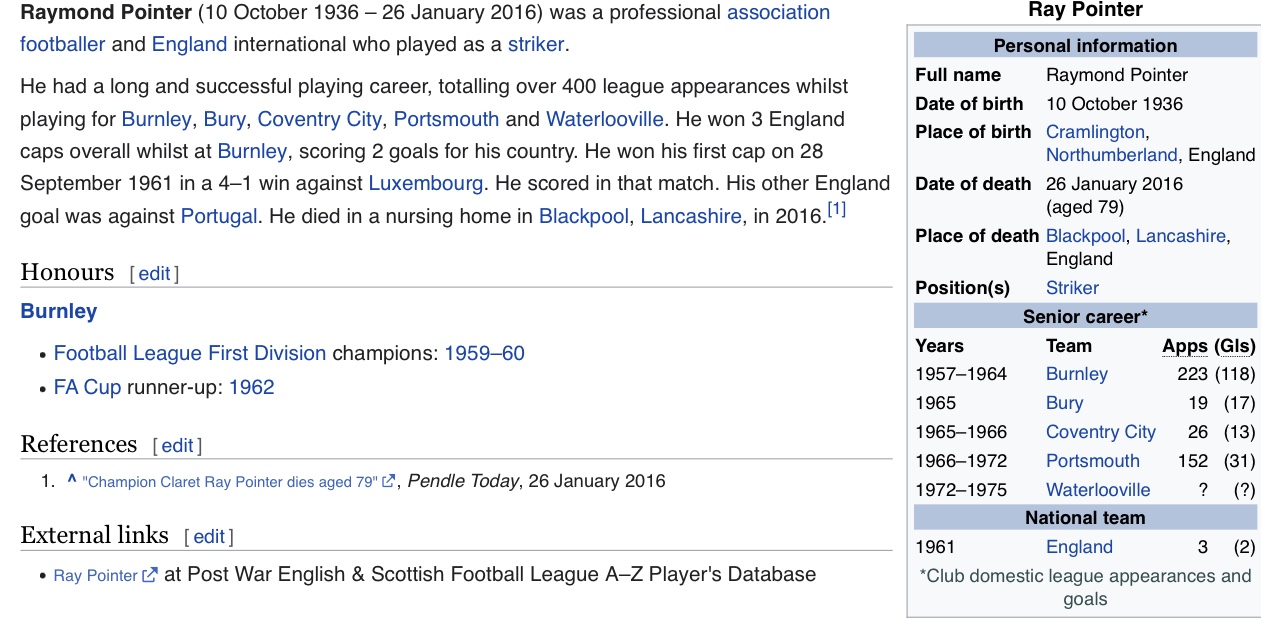Open the Luxembourg article link
The height and width of the screenshot is (621, 1261).
425,184
